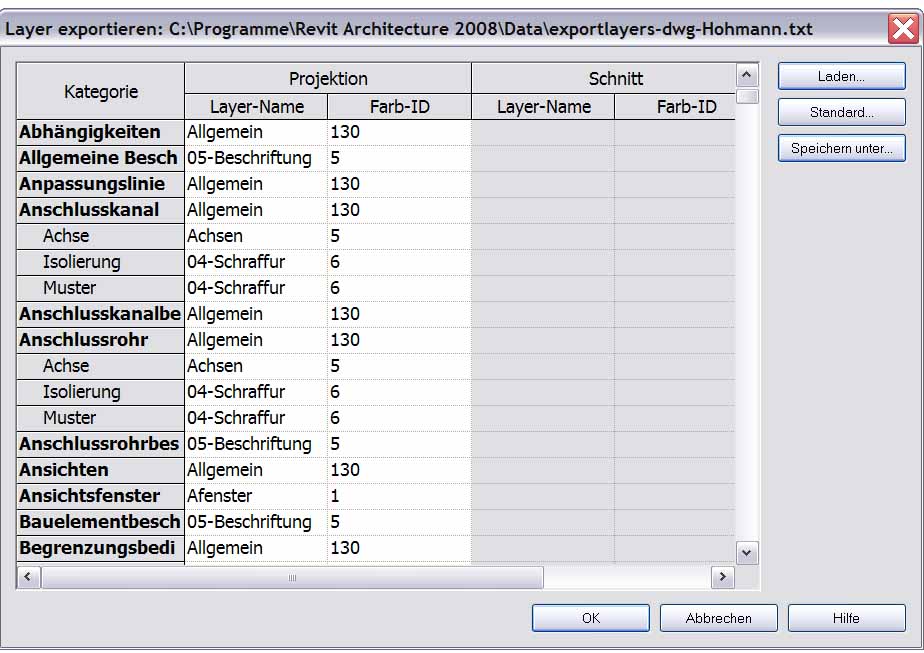Edit 05-Beschriftung of Anschlussrohrbes

256,444
